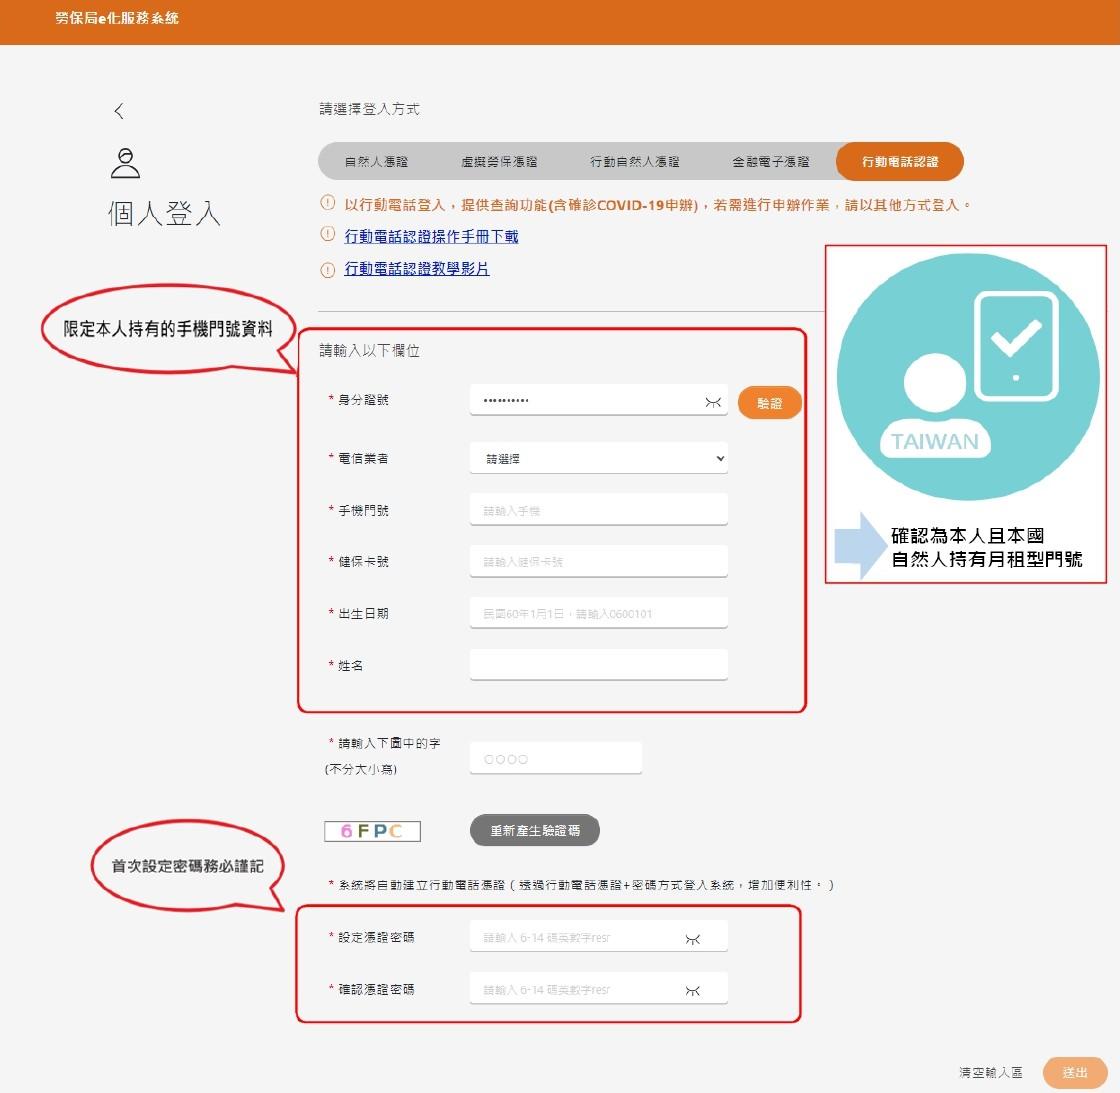Switch to the 自然人憑證 tab
This screenshot has width=1120, height=1093.
(x=376, y=162)
